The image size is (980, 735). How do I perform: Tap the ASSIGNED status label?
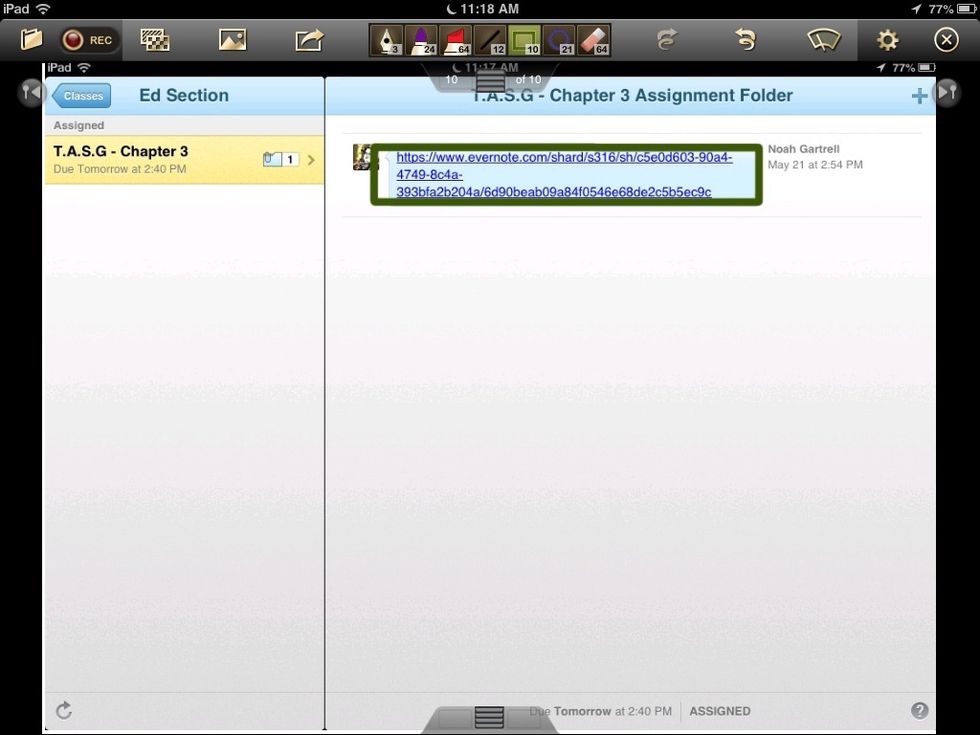720,711
